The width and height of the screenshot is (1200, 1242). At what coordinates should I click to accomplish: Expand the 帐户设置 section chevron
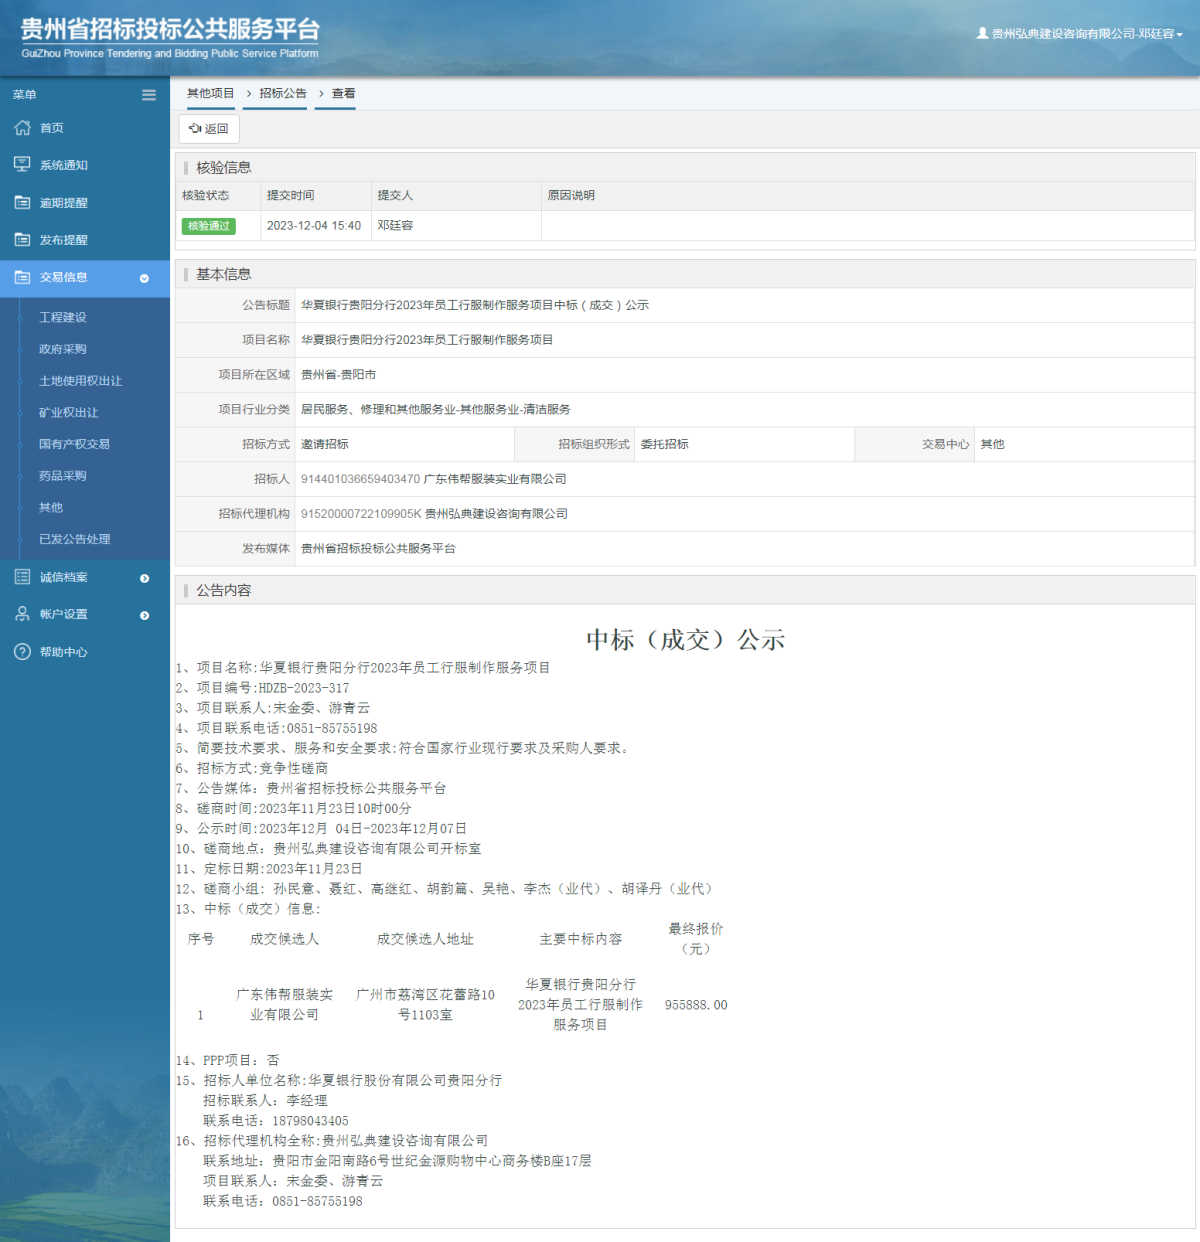pos(146,614)
